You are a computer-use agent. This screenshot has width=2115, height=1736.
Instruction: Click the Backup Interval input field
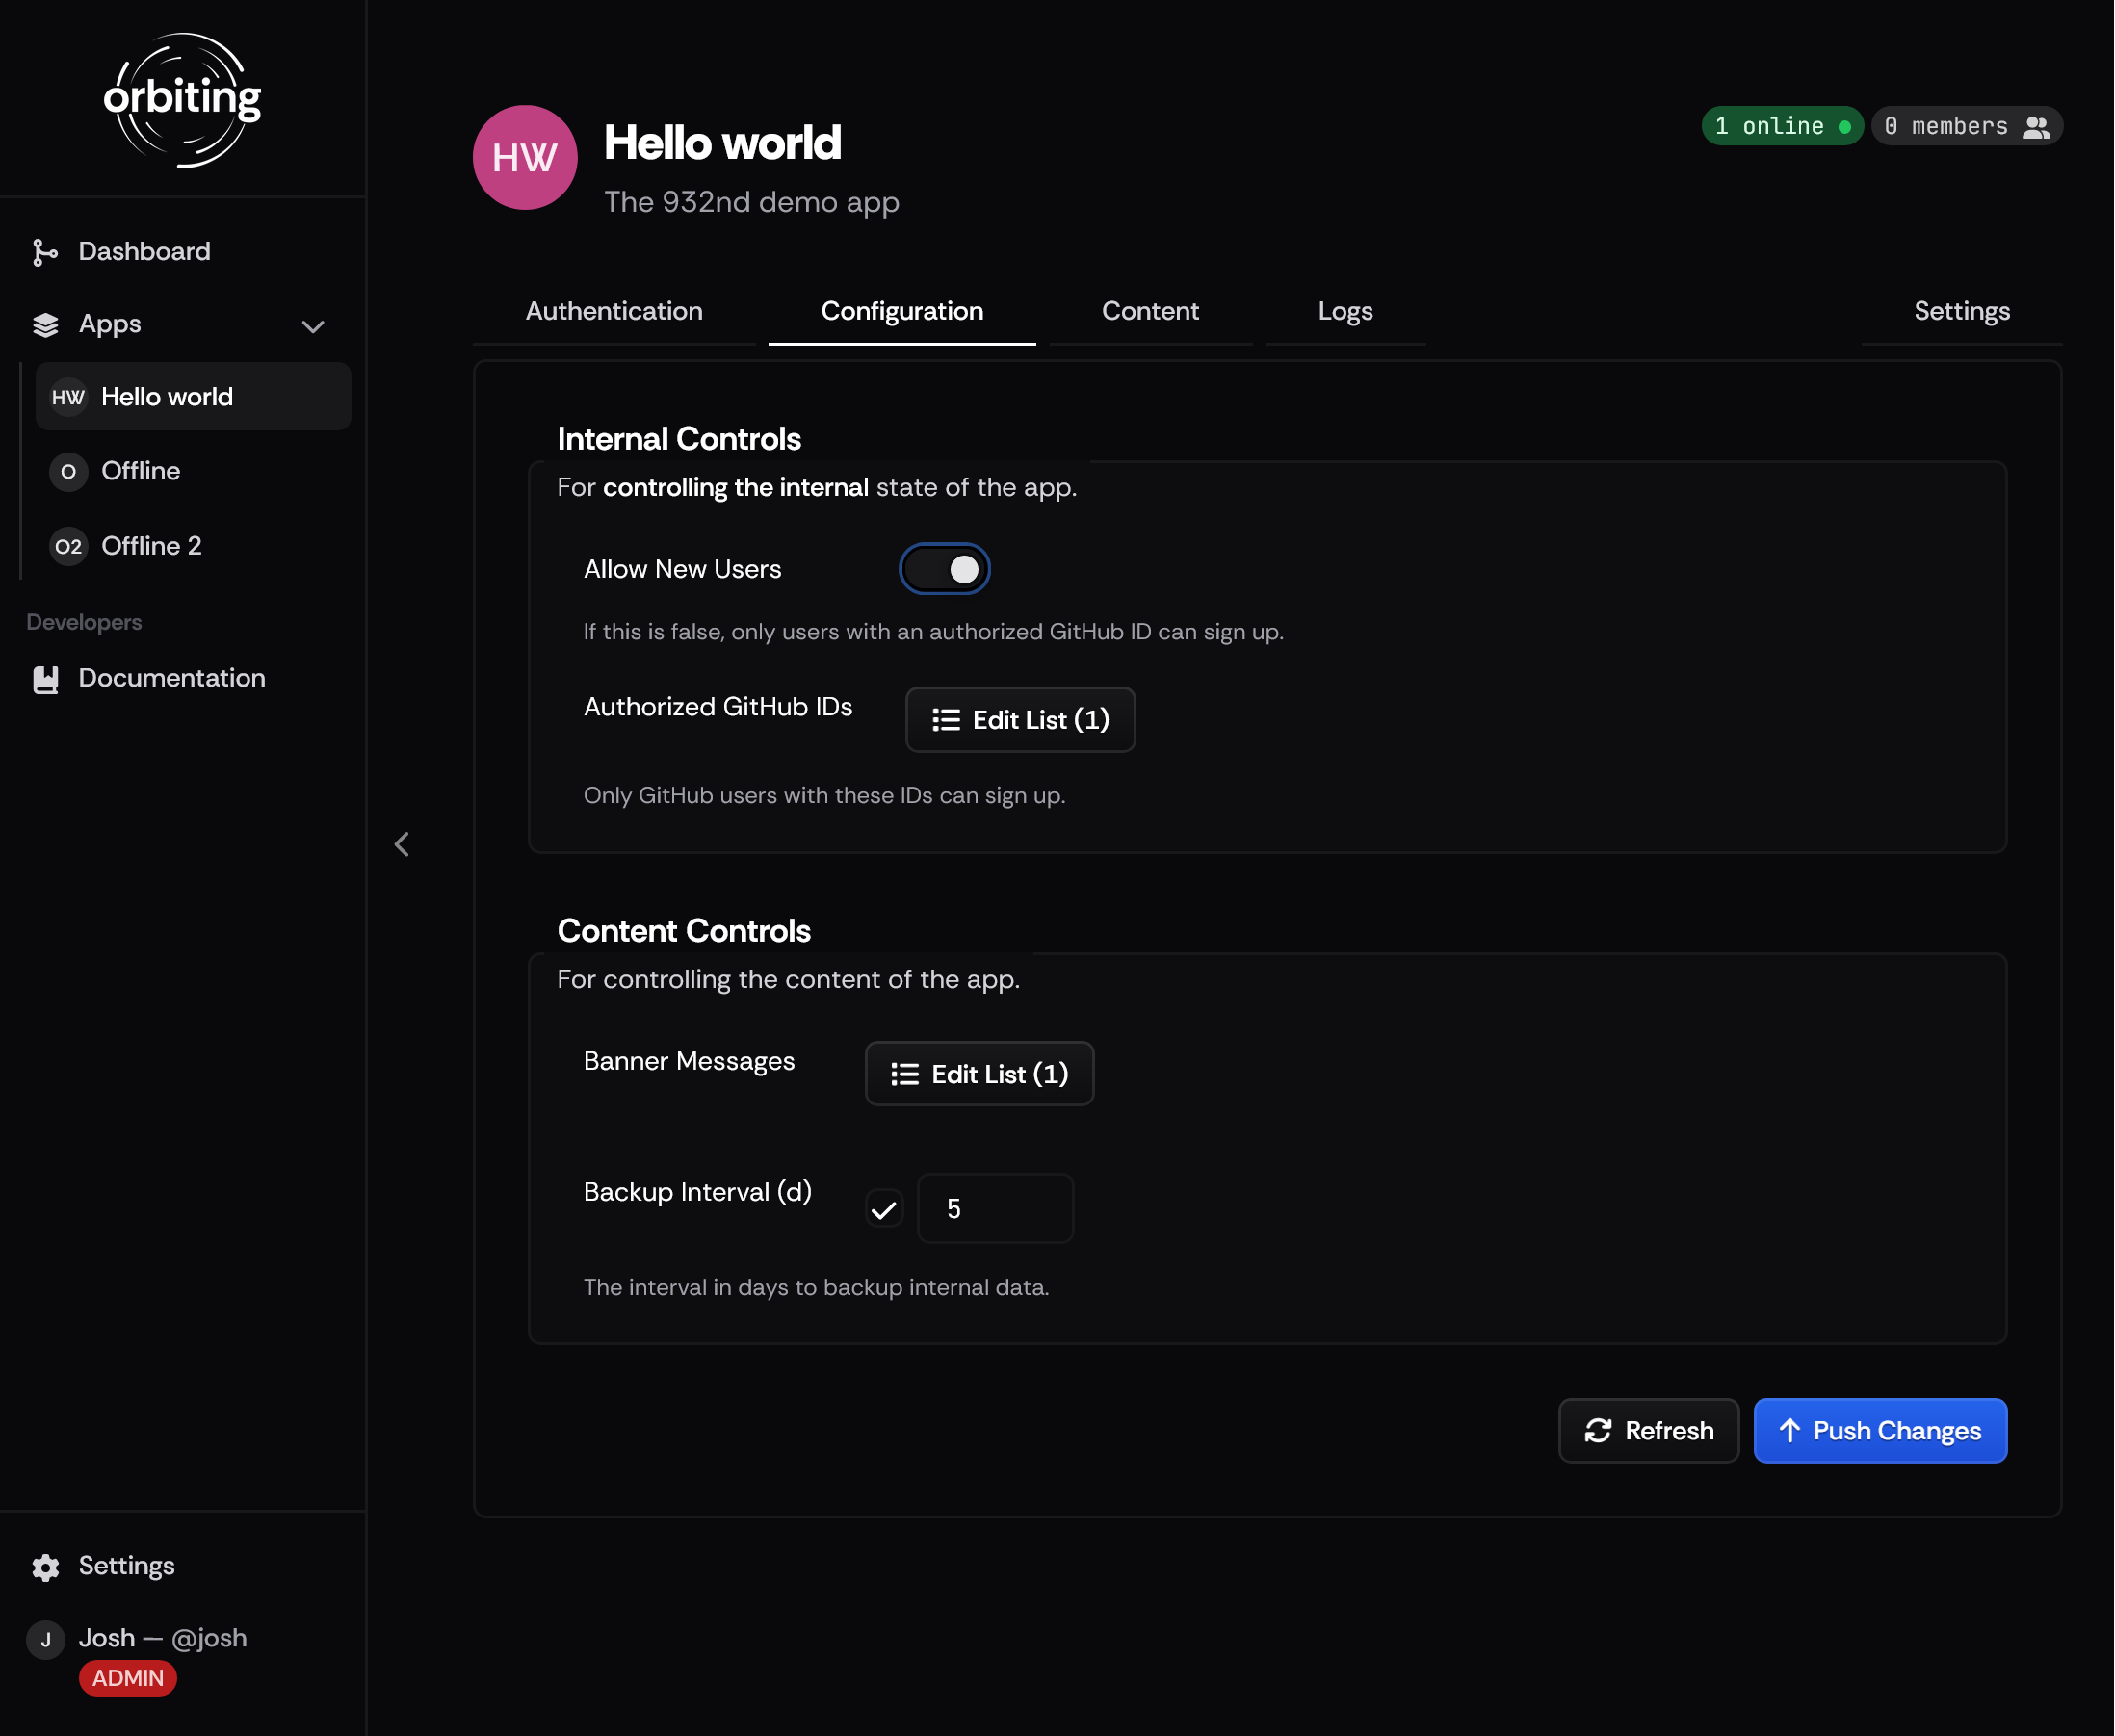tap(994, 1207)
